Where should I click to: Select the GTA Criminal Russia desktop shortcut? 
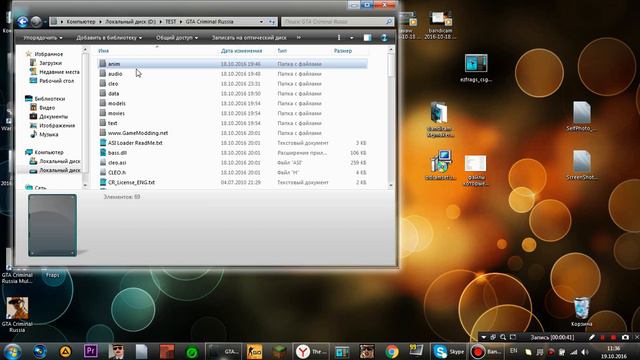tap(17, 314)
